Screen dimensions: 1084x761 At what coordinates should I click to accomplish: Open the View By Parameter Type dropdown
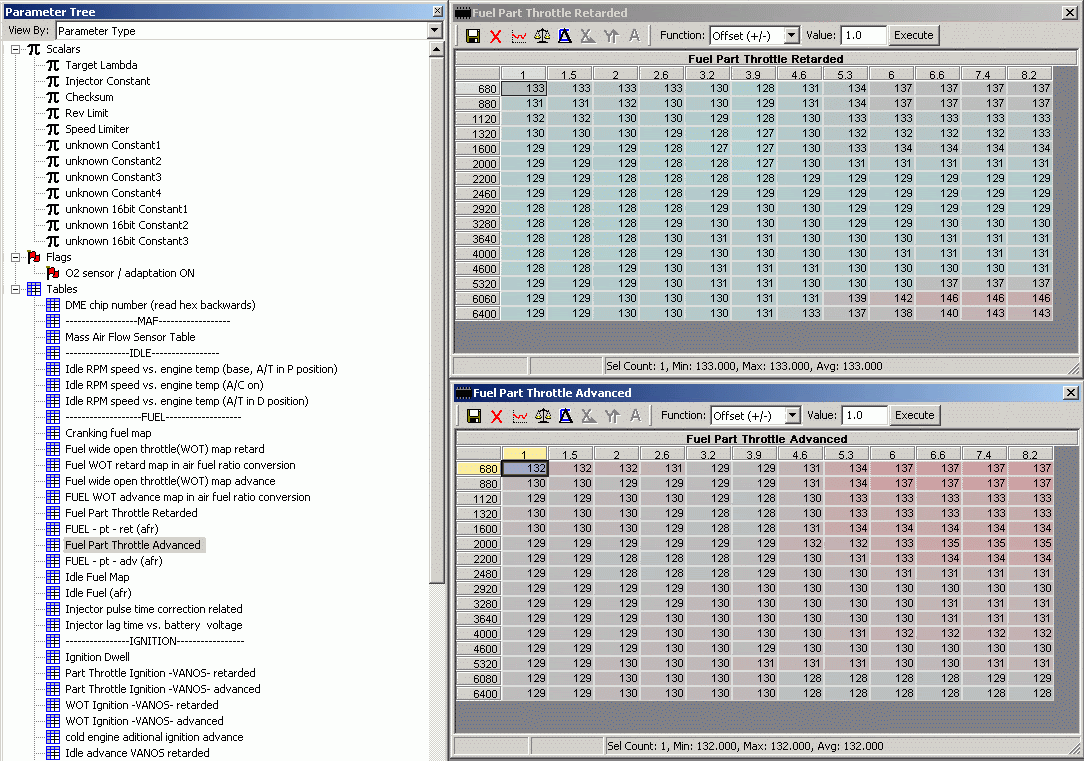[x=434, y=31]
